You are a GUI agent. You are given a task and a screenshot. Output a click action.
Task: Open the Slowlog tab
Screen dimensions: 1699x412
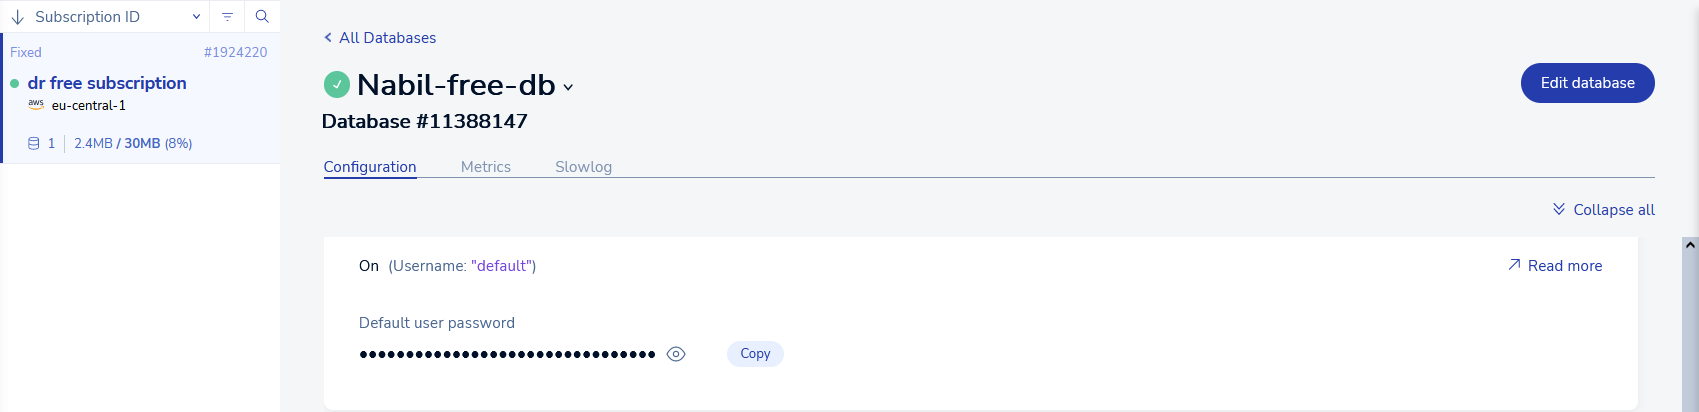583,167
